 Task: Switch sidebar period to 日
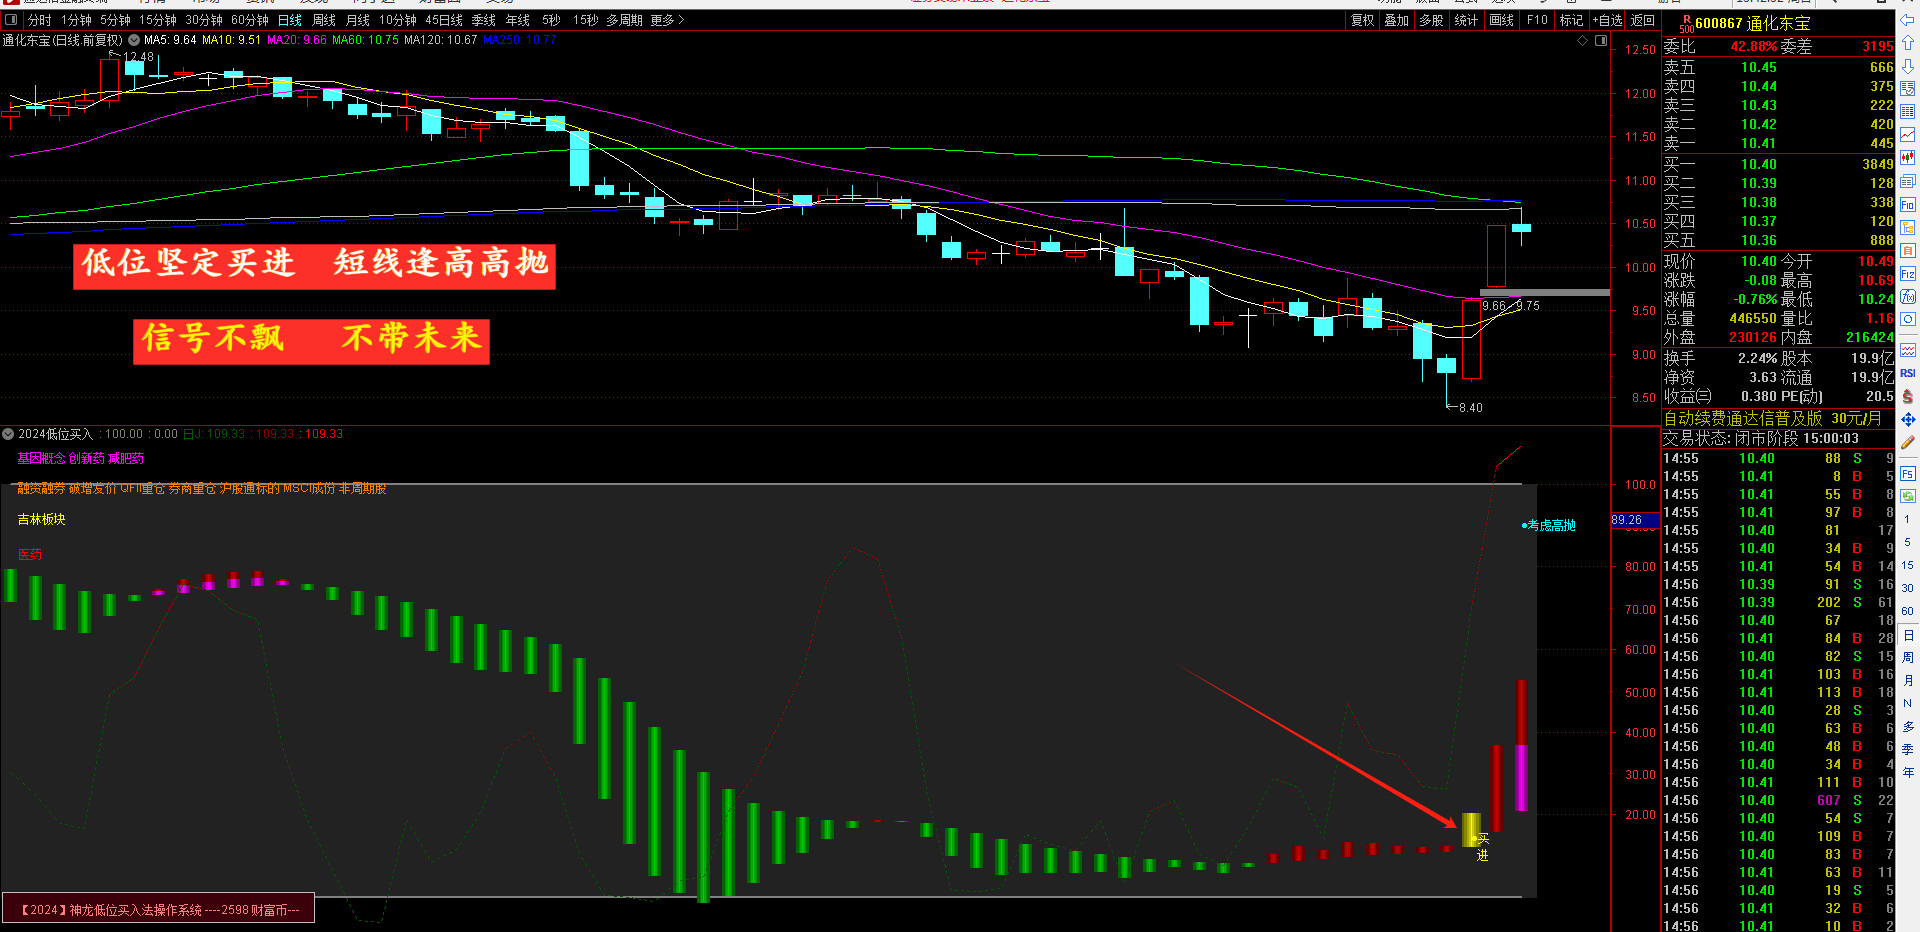[1908, 635]
